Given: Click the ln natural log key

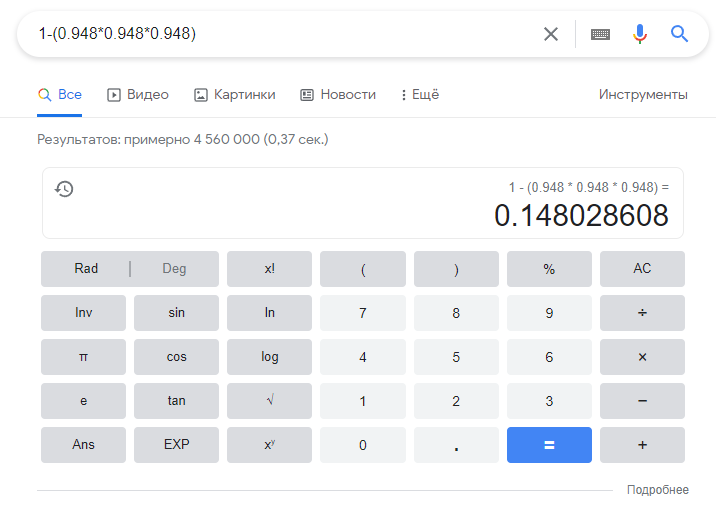Looking at the screenshot, I should [x=269, y=313].
